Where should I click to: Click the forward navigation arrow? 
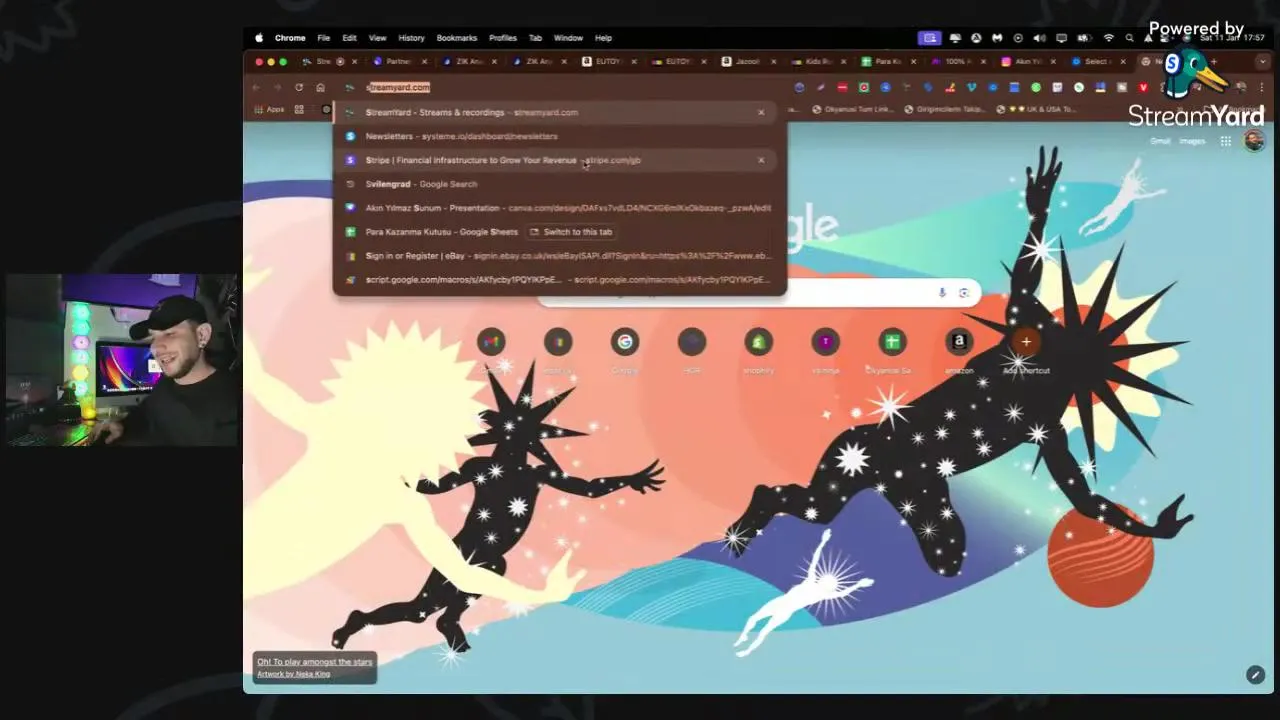click(277, 87)
